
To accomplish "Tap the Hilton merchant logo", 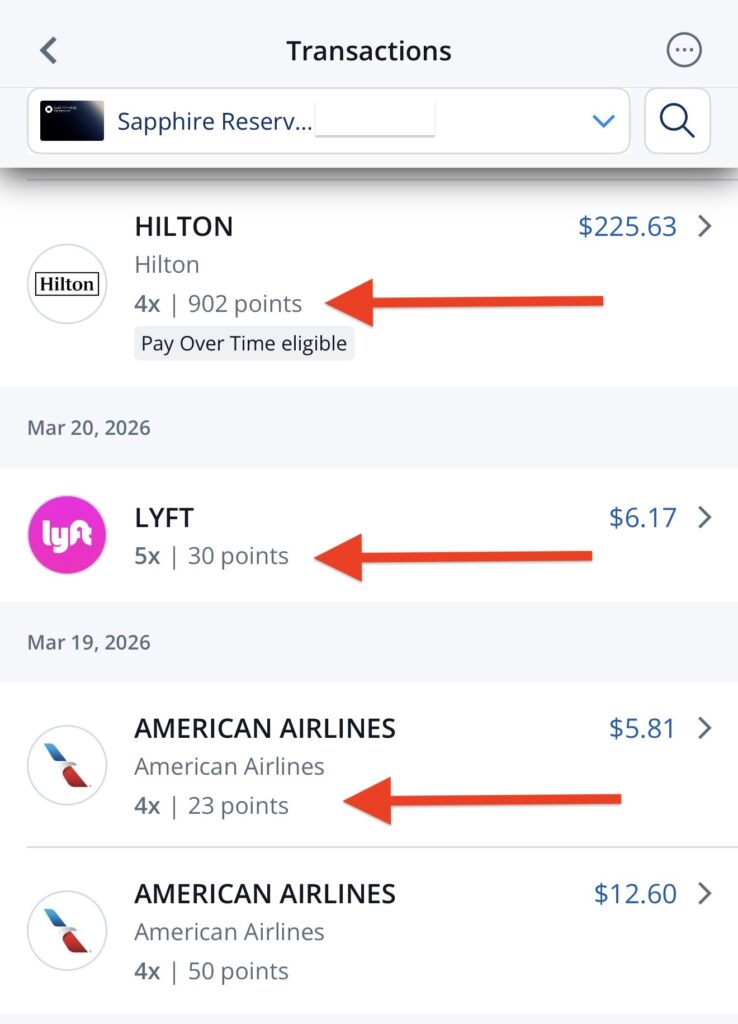I will [x=67, y=284].
